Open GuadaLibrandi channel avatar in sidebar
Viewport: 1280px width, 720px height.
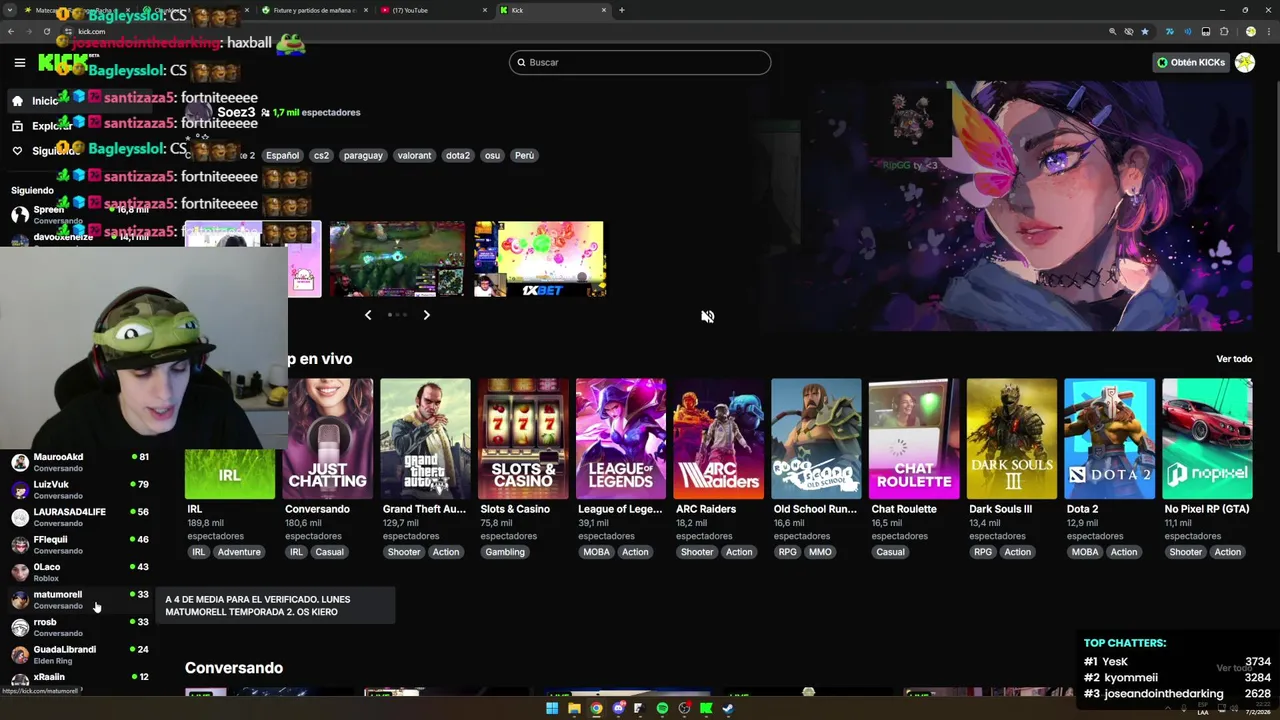19,655
